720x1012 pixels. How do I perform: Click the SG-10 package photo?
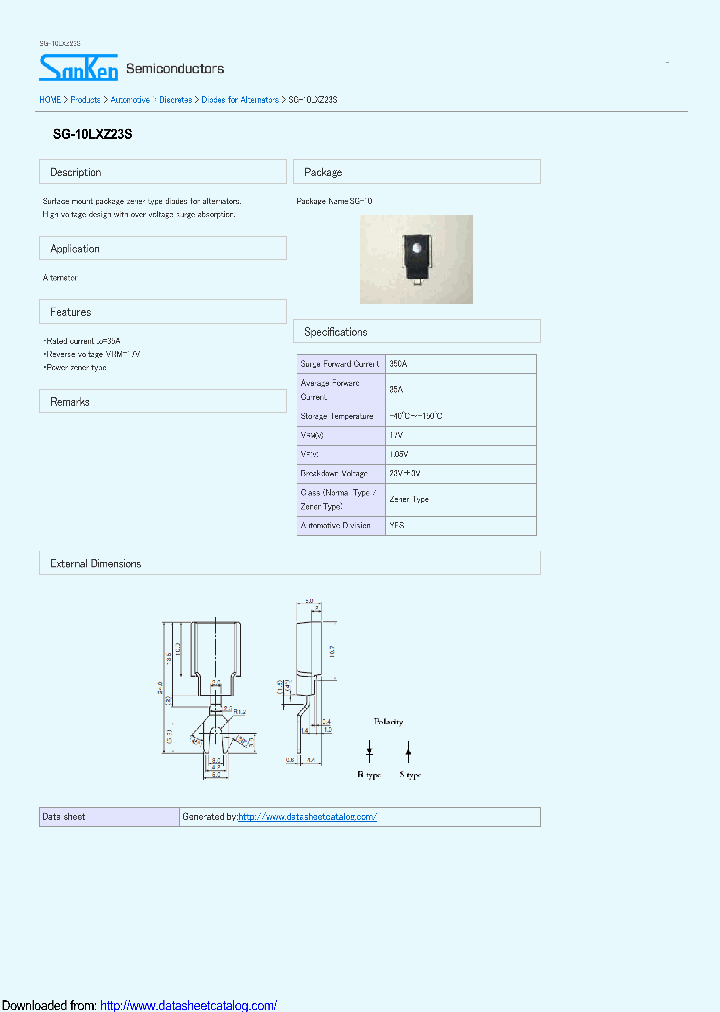416,259
